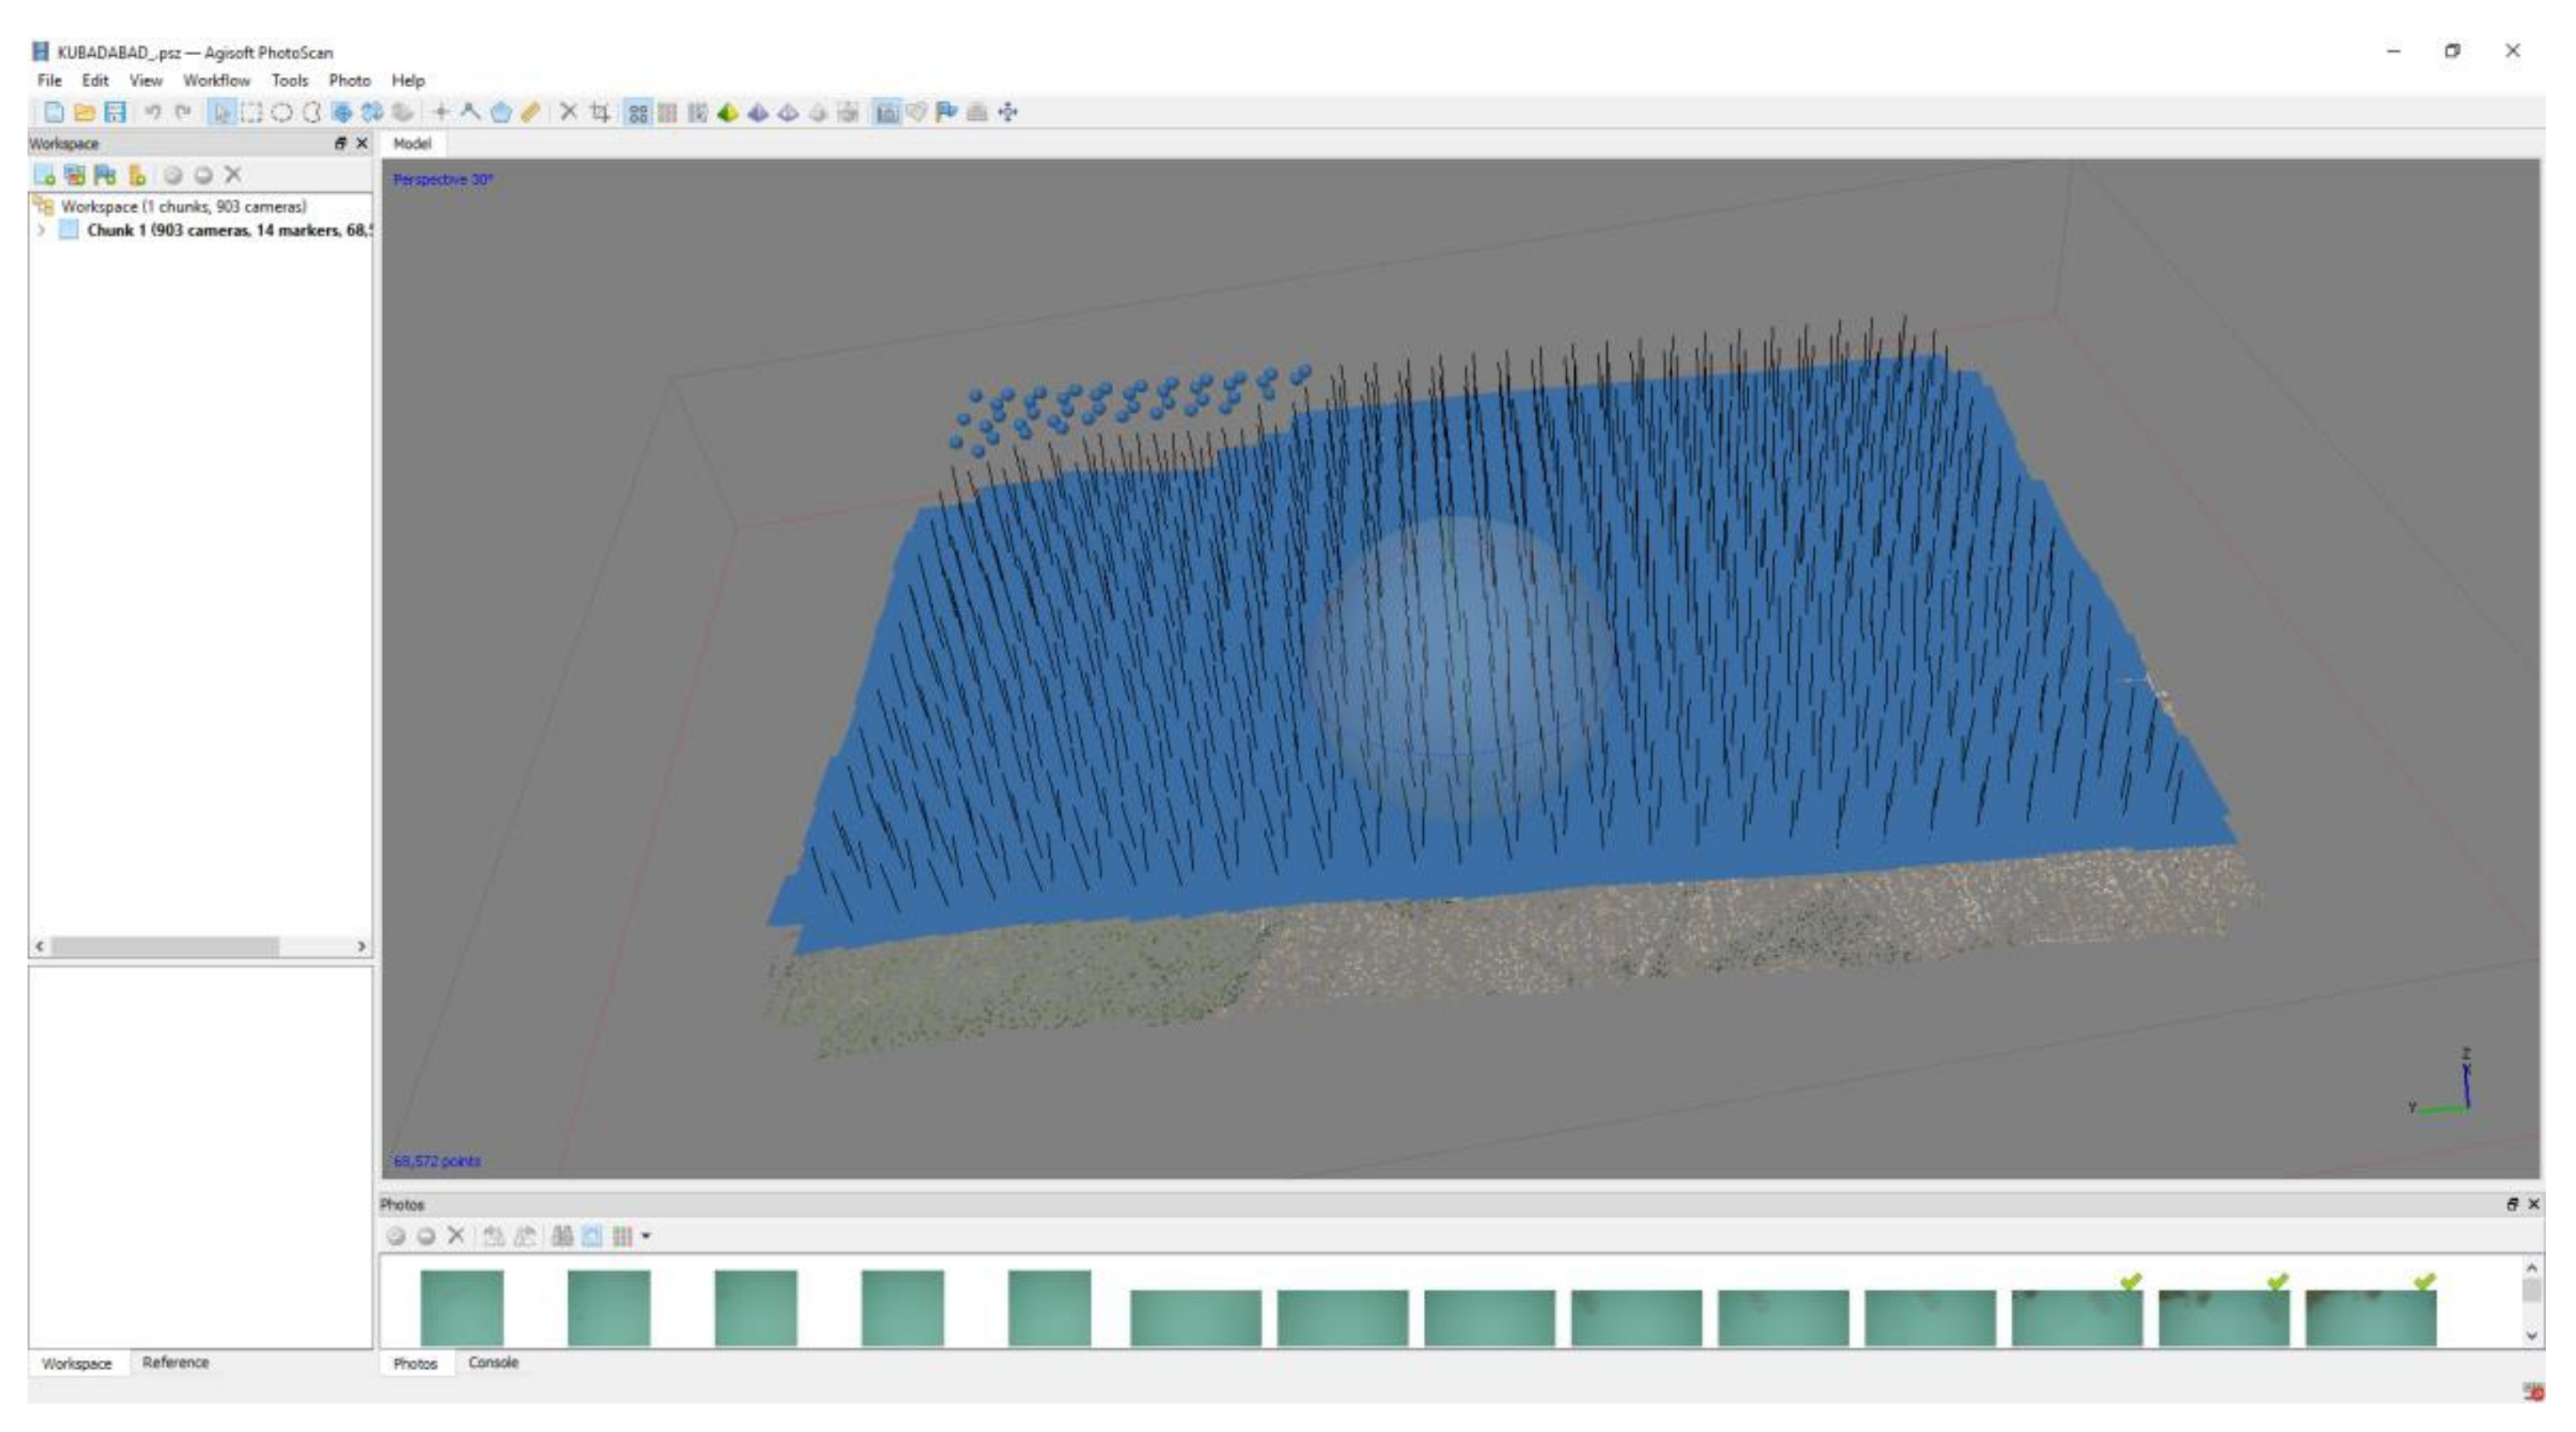Toggle the Point Cloud view mode
The width and height of the screenshot is (2576, 1432).
[637, 112]
